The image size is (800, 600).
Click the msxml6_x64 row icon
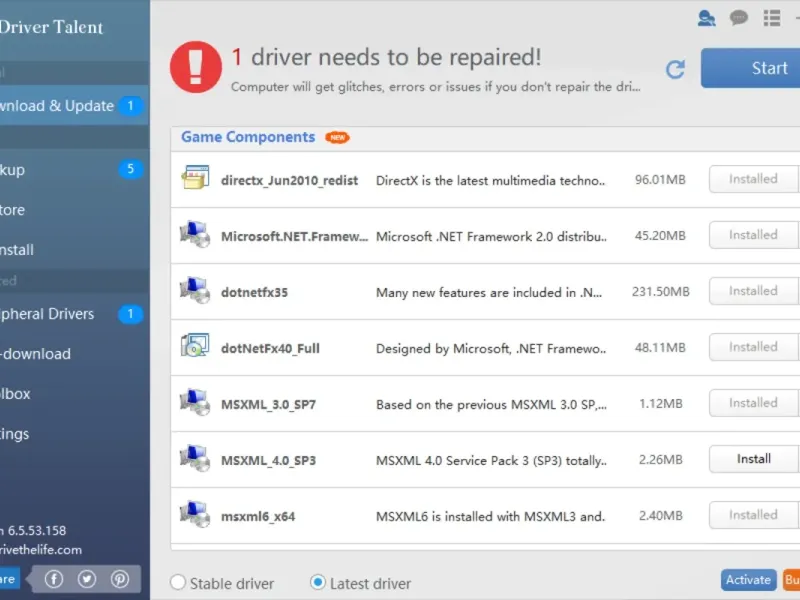coord(195,514)
